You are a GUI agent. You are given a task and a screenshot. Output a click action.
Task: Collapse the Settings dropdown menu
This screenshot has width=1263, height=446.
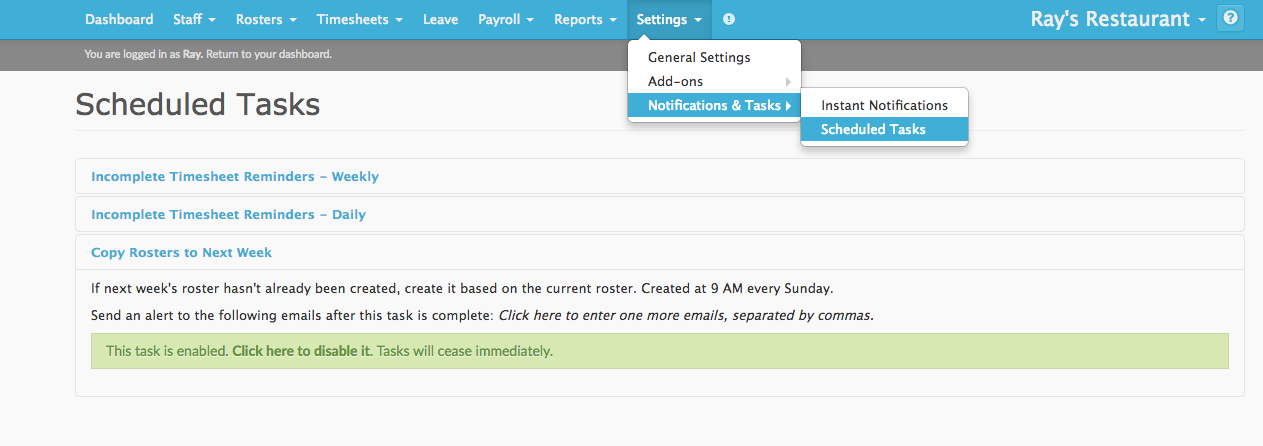669,19
